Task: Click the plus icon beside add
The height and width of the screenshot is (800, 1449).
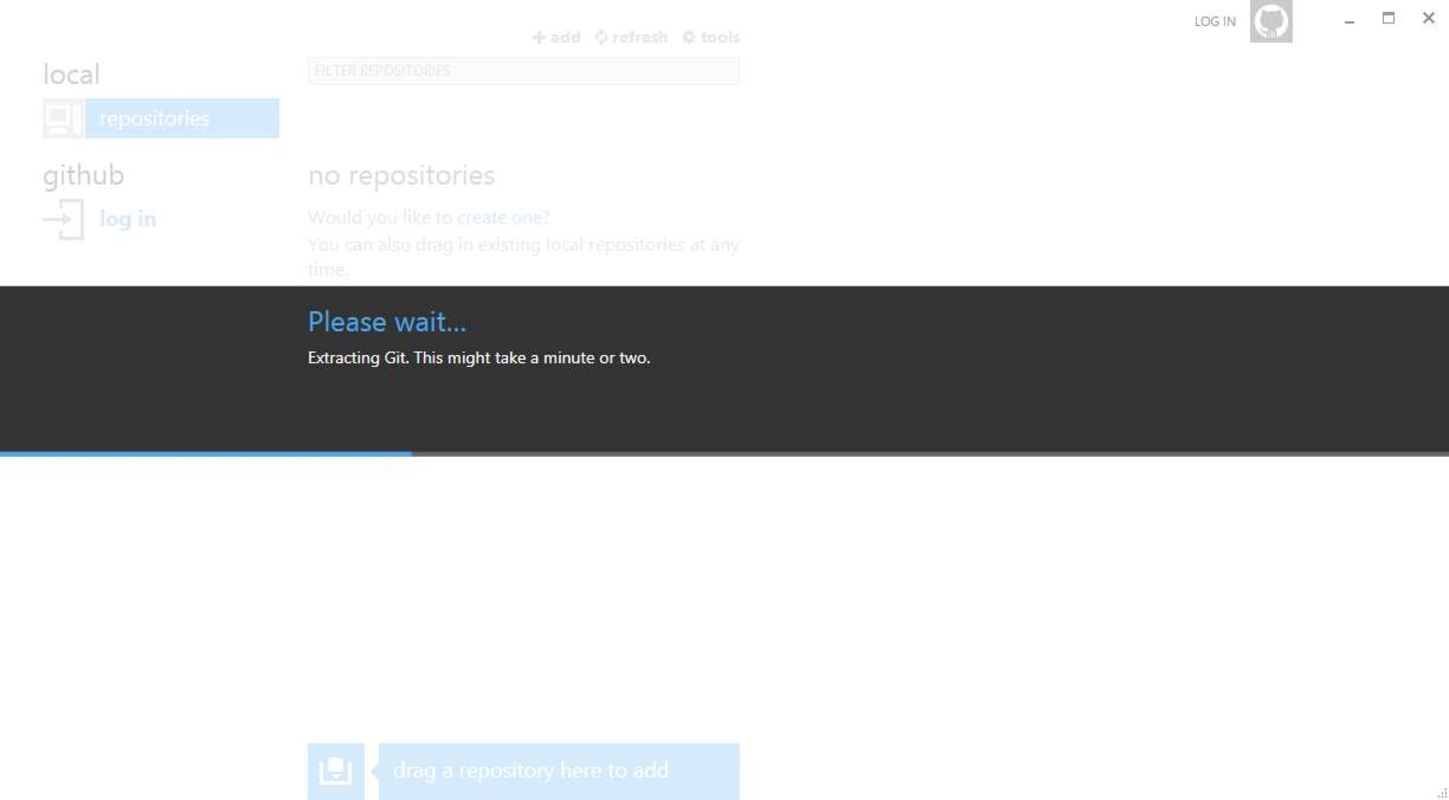Action: click(x=539, y=37)
